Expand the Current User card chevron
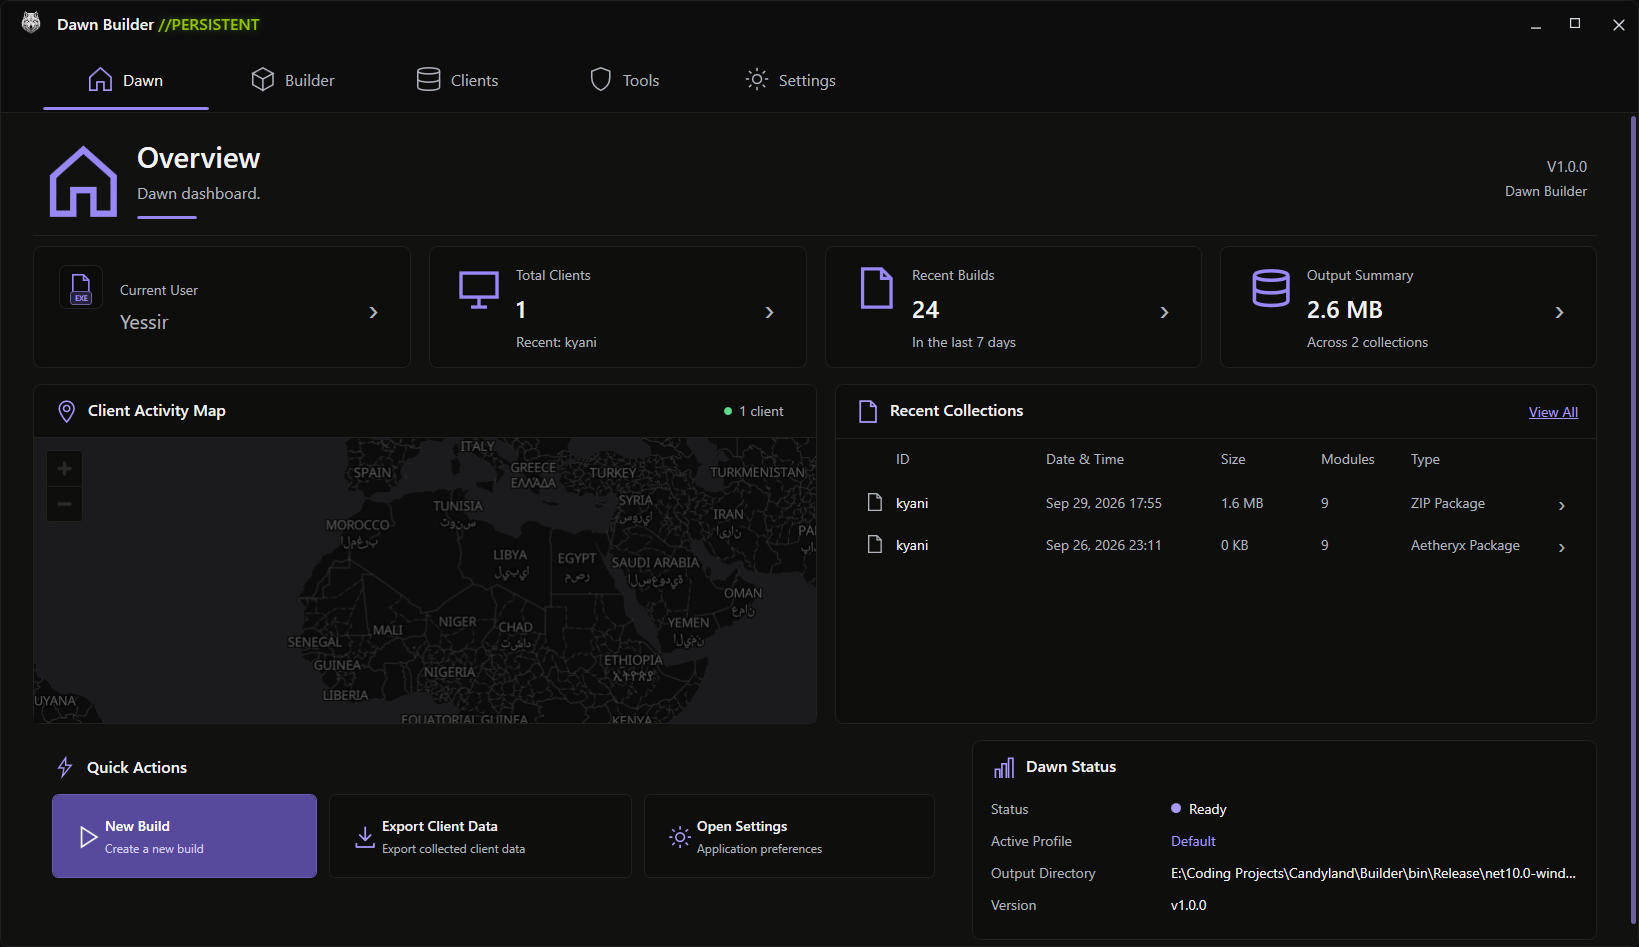 coord(374,313)
